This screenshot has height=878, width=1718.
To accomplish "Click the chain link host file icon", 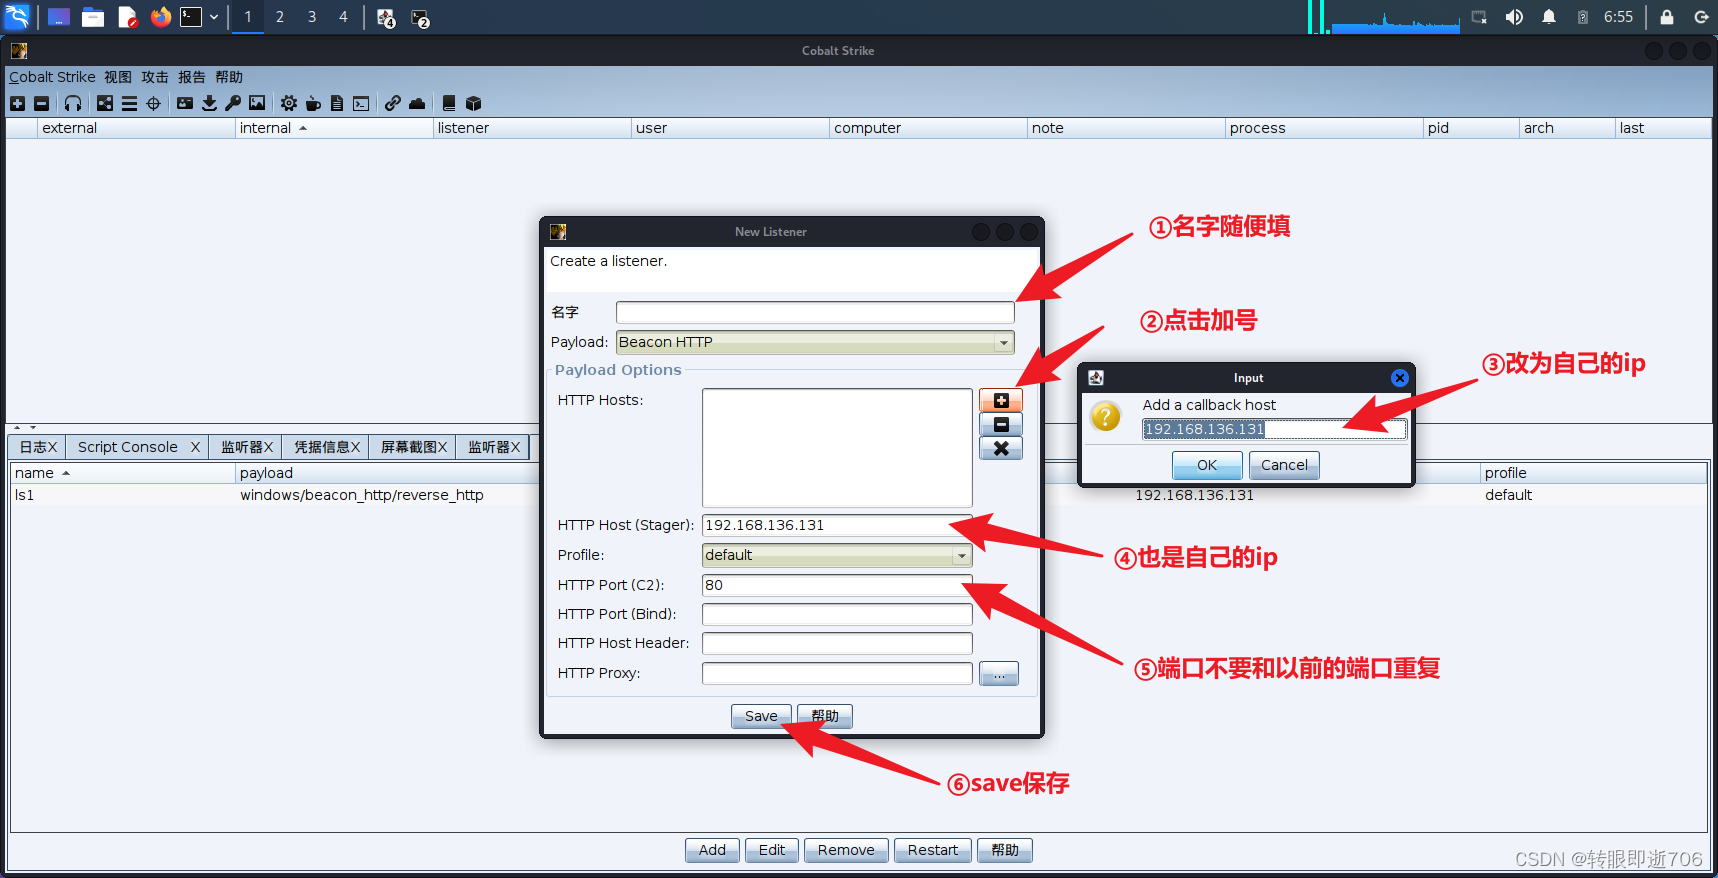I will pos(393,103).
